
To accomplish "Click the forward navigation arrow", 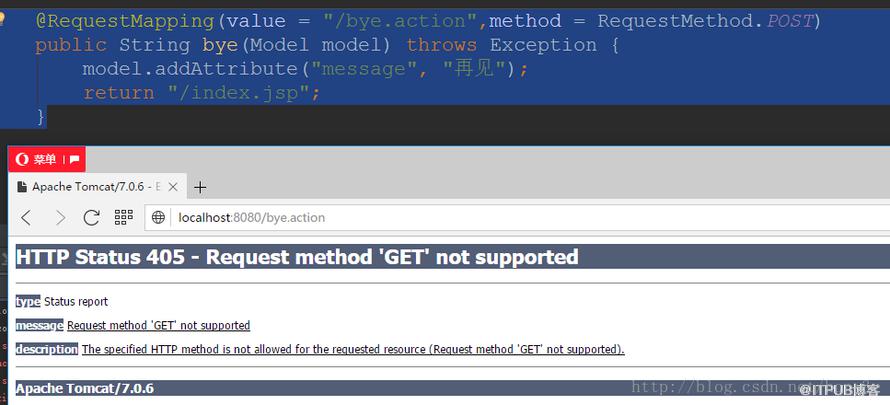I will coord(60,217).
